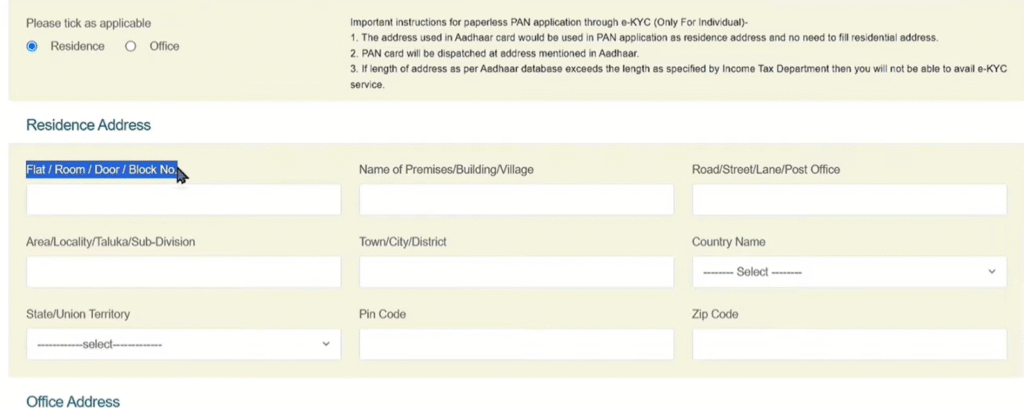Click the Residence Address section heading
Image resolution: width=1024 pixels, height=408 pixels.
[88, 125]
